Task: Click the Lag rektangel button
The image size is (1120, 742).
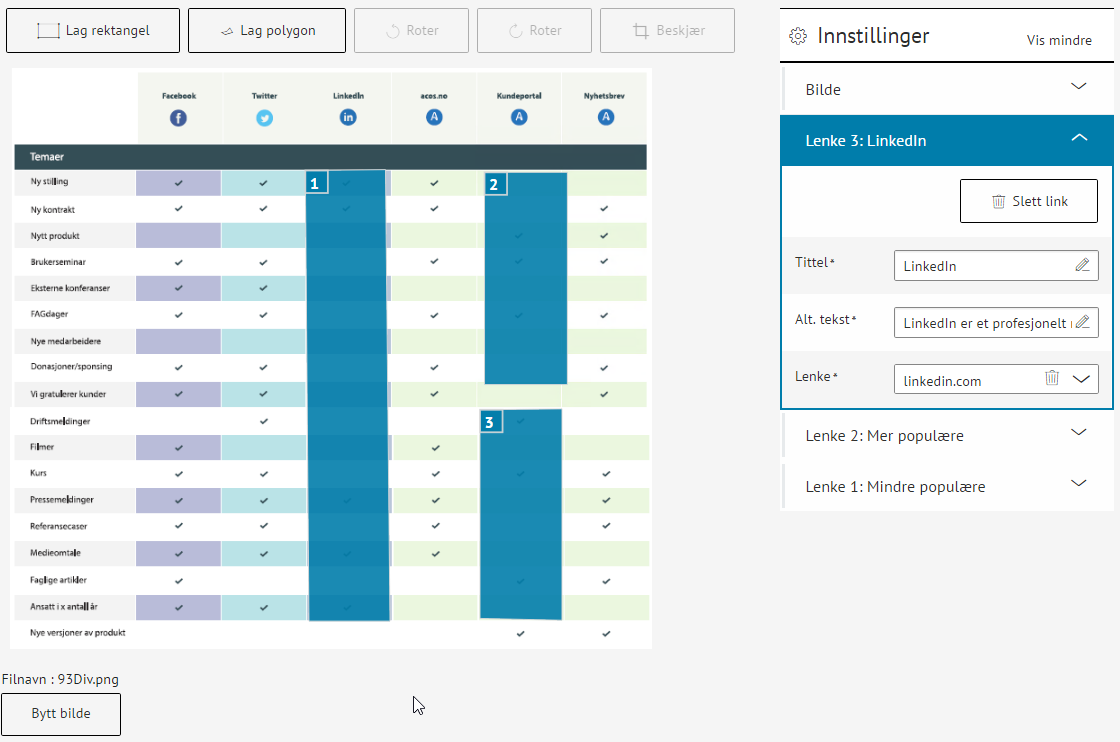Action: (x=93, y=31)
